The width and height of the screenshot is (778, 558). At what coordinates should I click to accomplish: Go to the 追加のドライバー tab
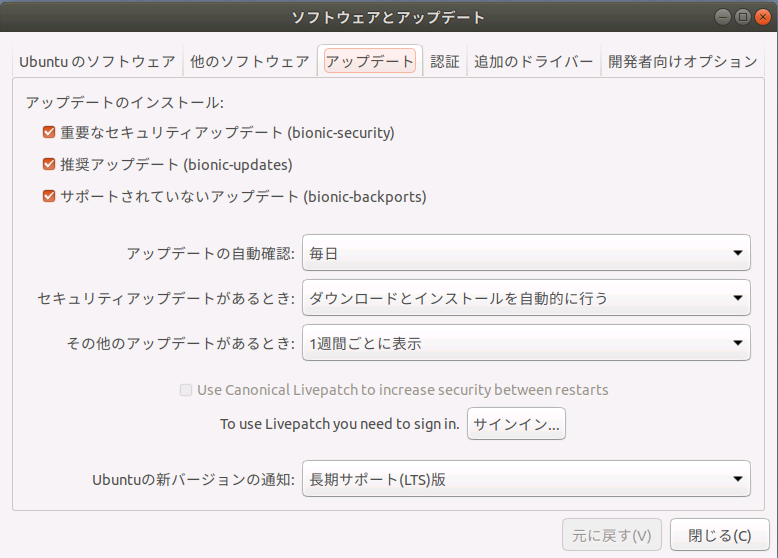click(533, 62)
